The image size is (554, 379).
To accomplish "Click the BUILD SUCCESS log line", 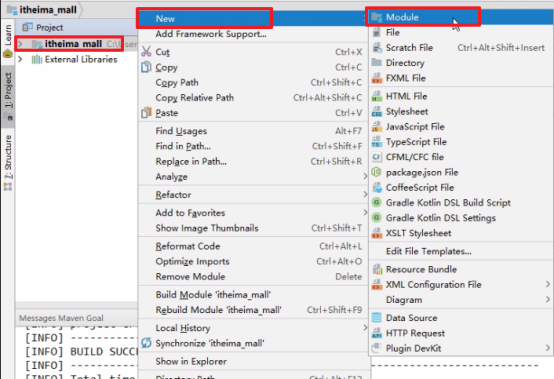I will pos(81,351).
